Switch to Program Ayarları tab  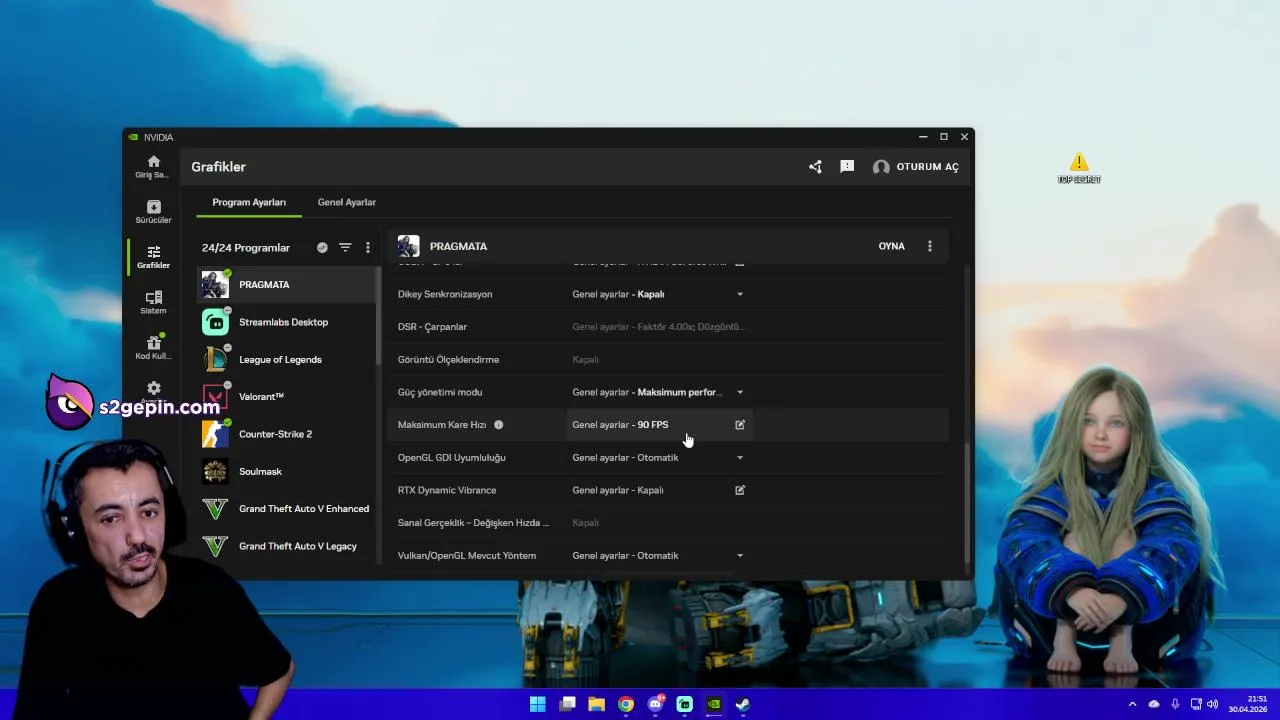point(249,202)
